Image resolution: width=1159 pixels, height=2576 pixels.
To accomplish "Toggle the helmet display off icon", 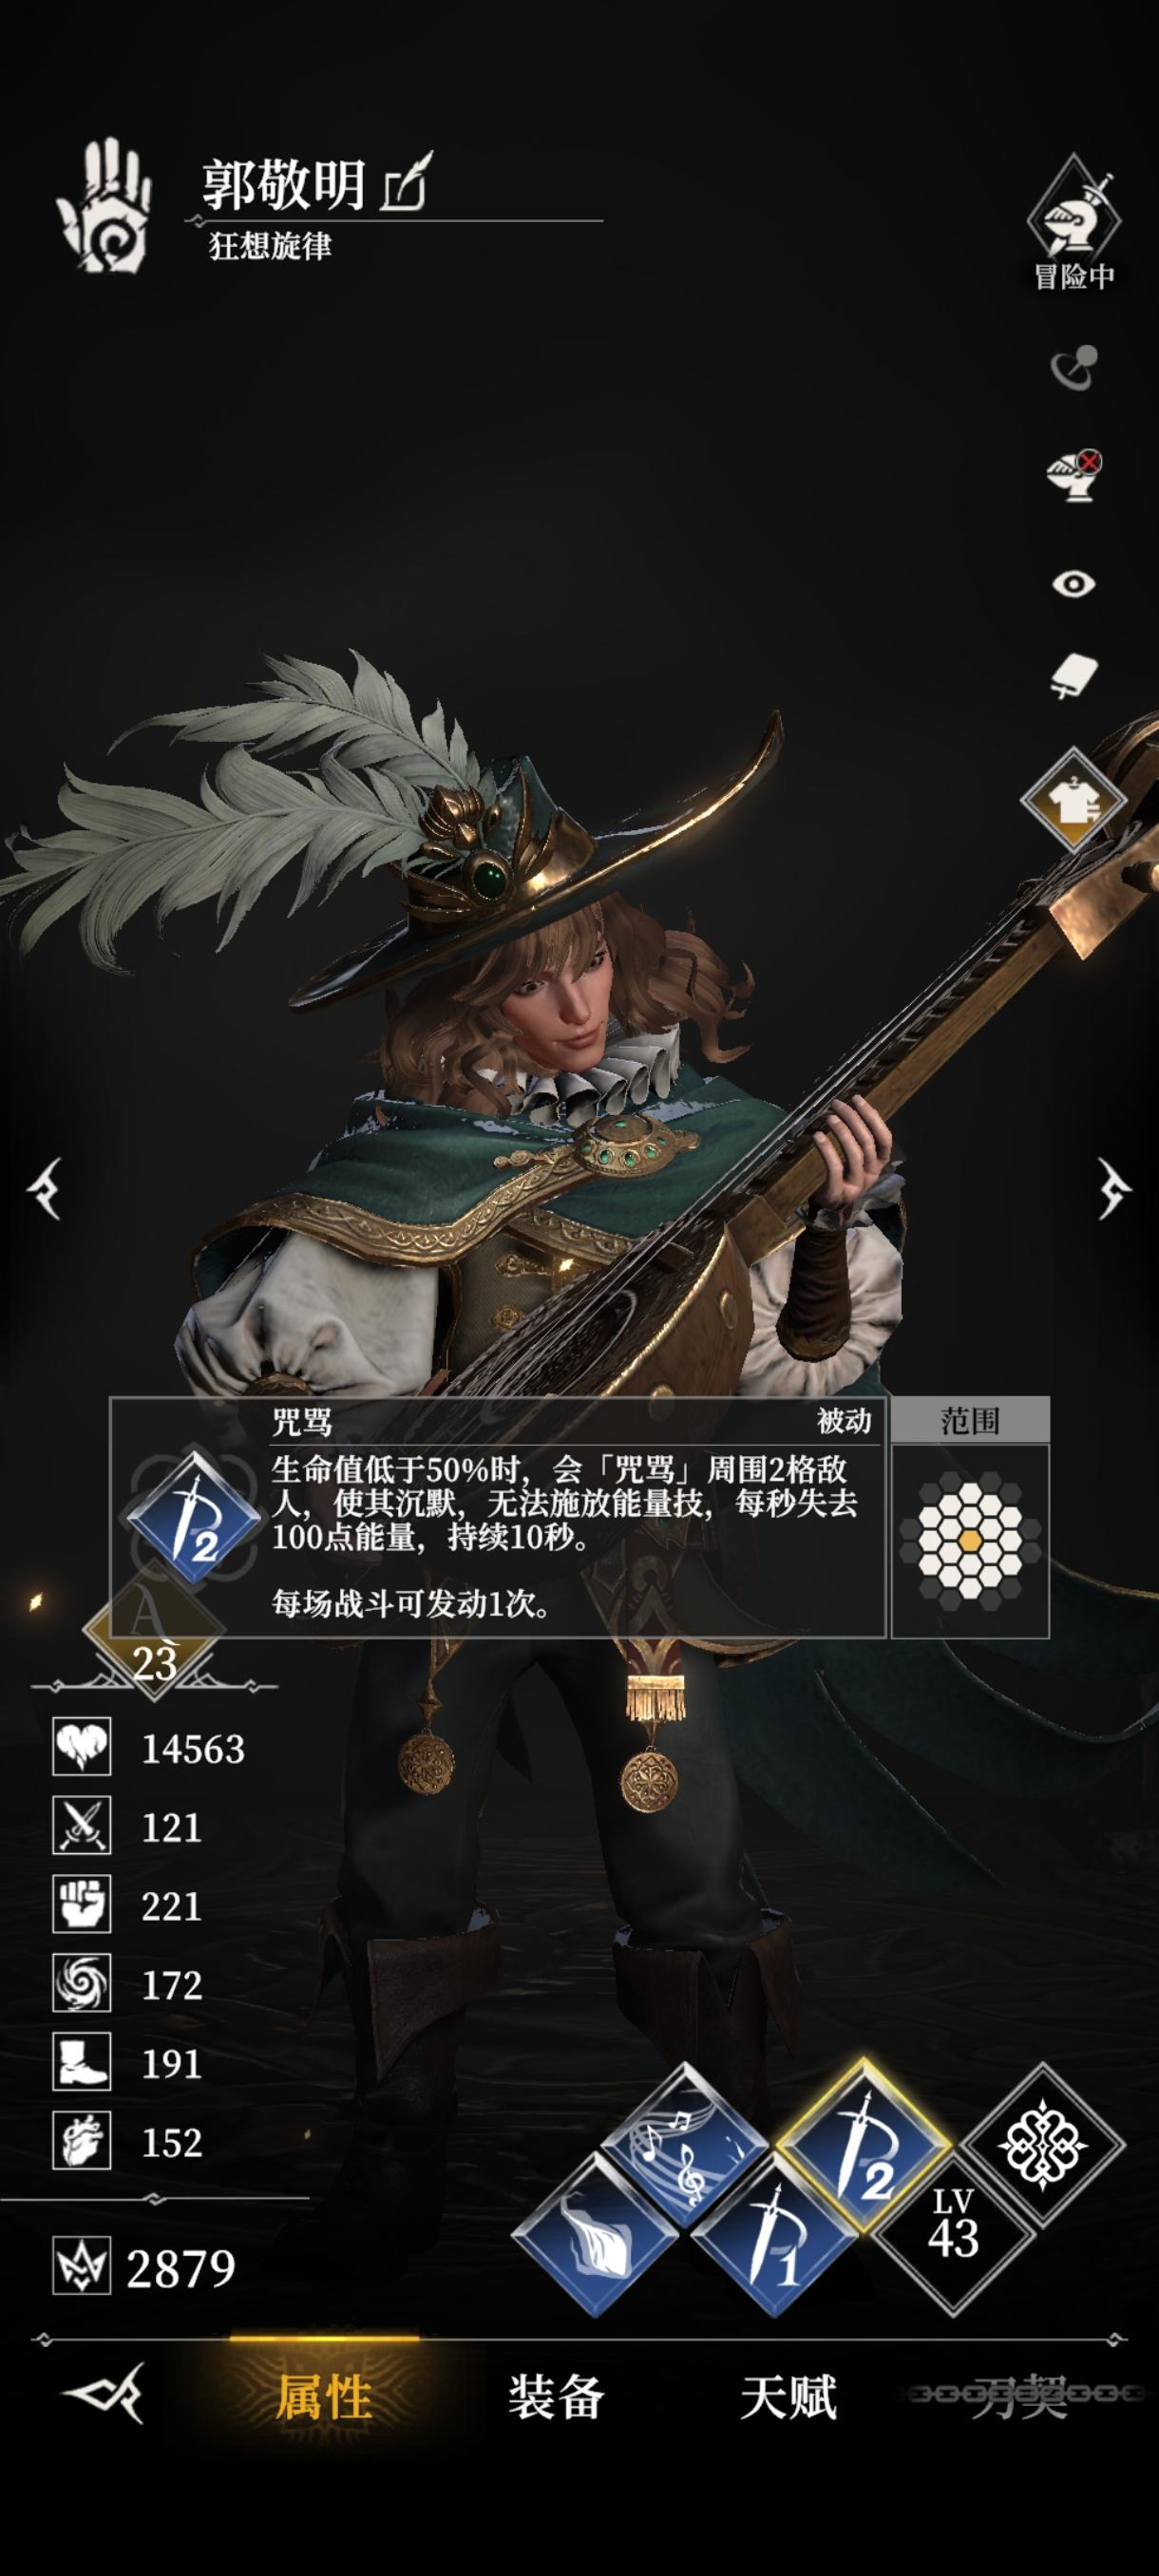I will (1073, 474).
